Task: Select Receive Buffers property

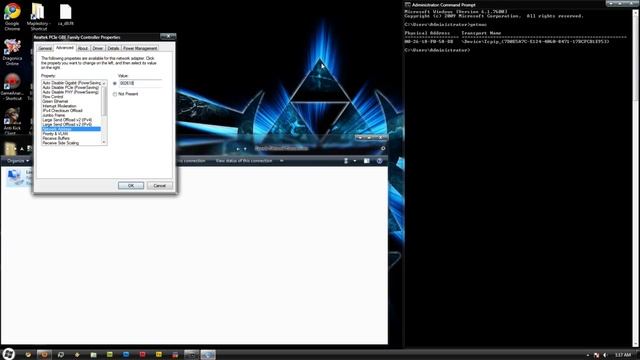Action: [71, 138]
